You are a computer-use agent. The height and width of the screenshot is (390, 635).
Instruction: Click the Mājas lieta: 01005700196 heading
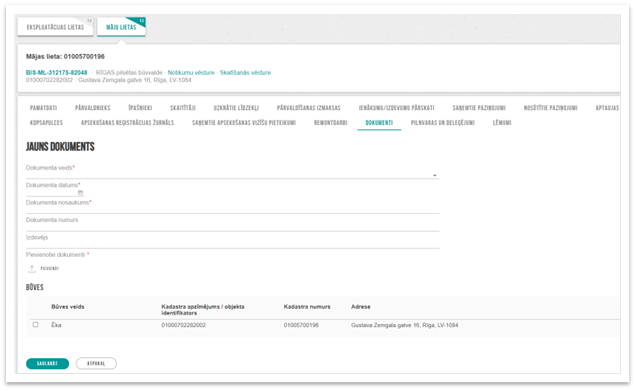click(65, 57)
